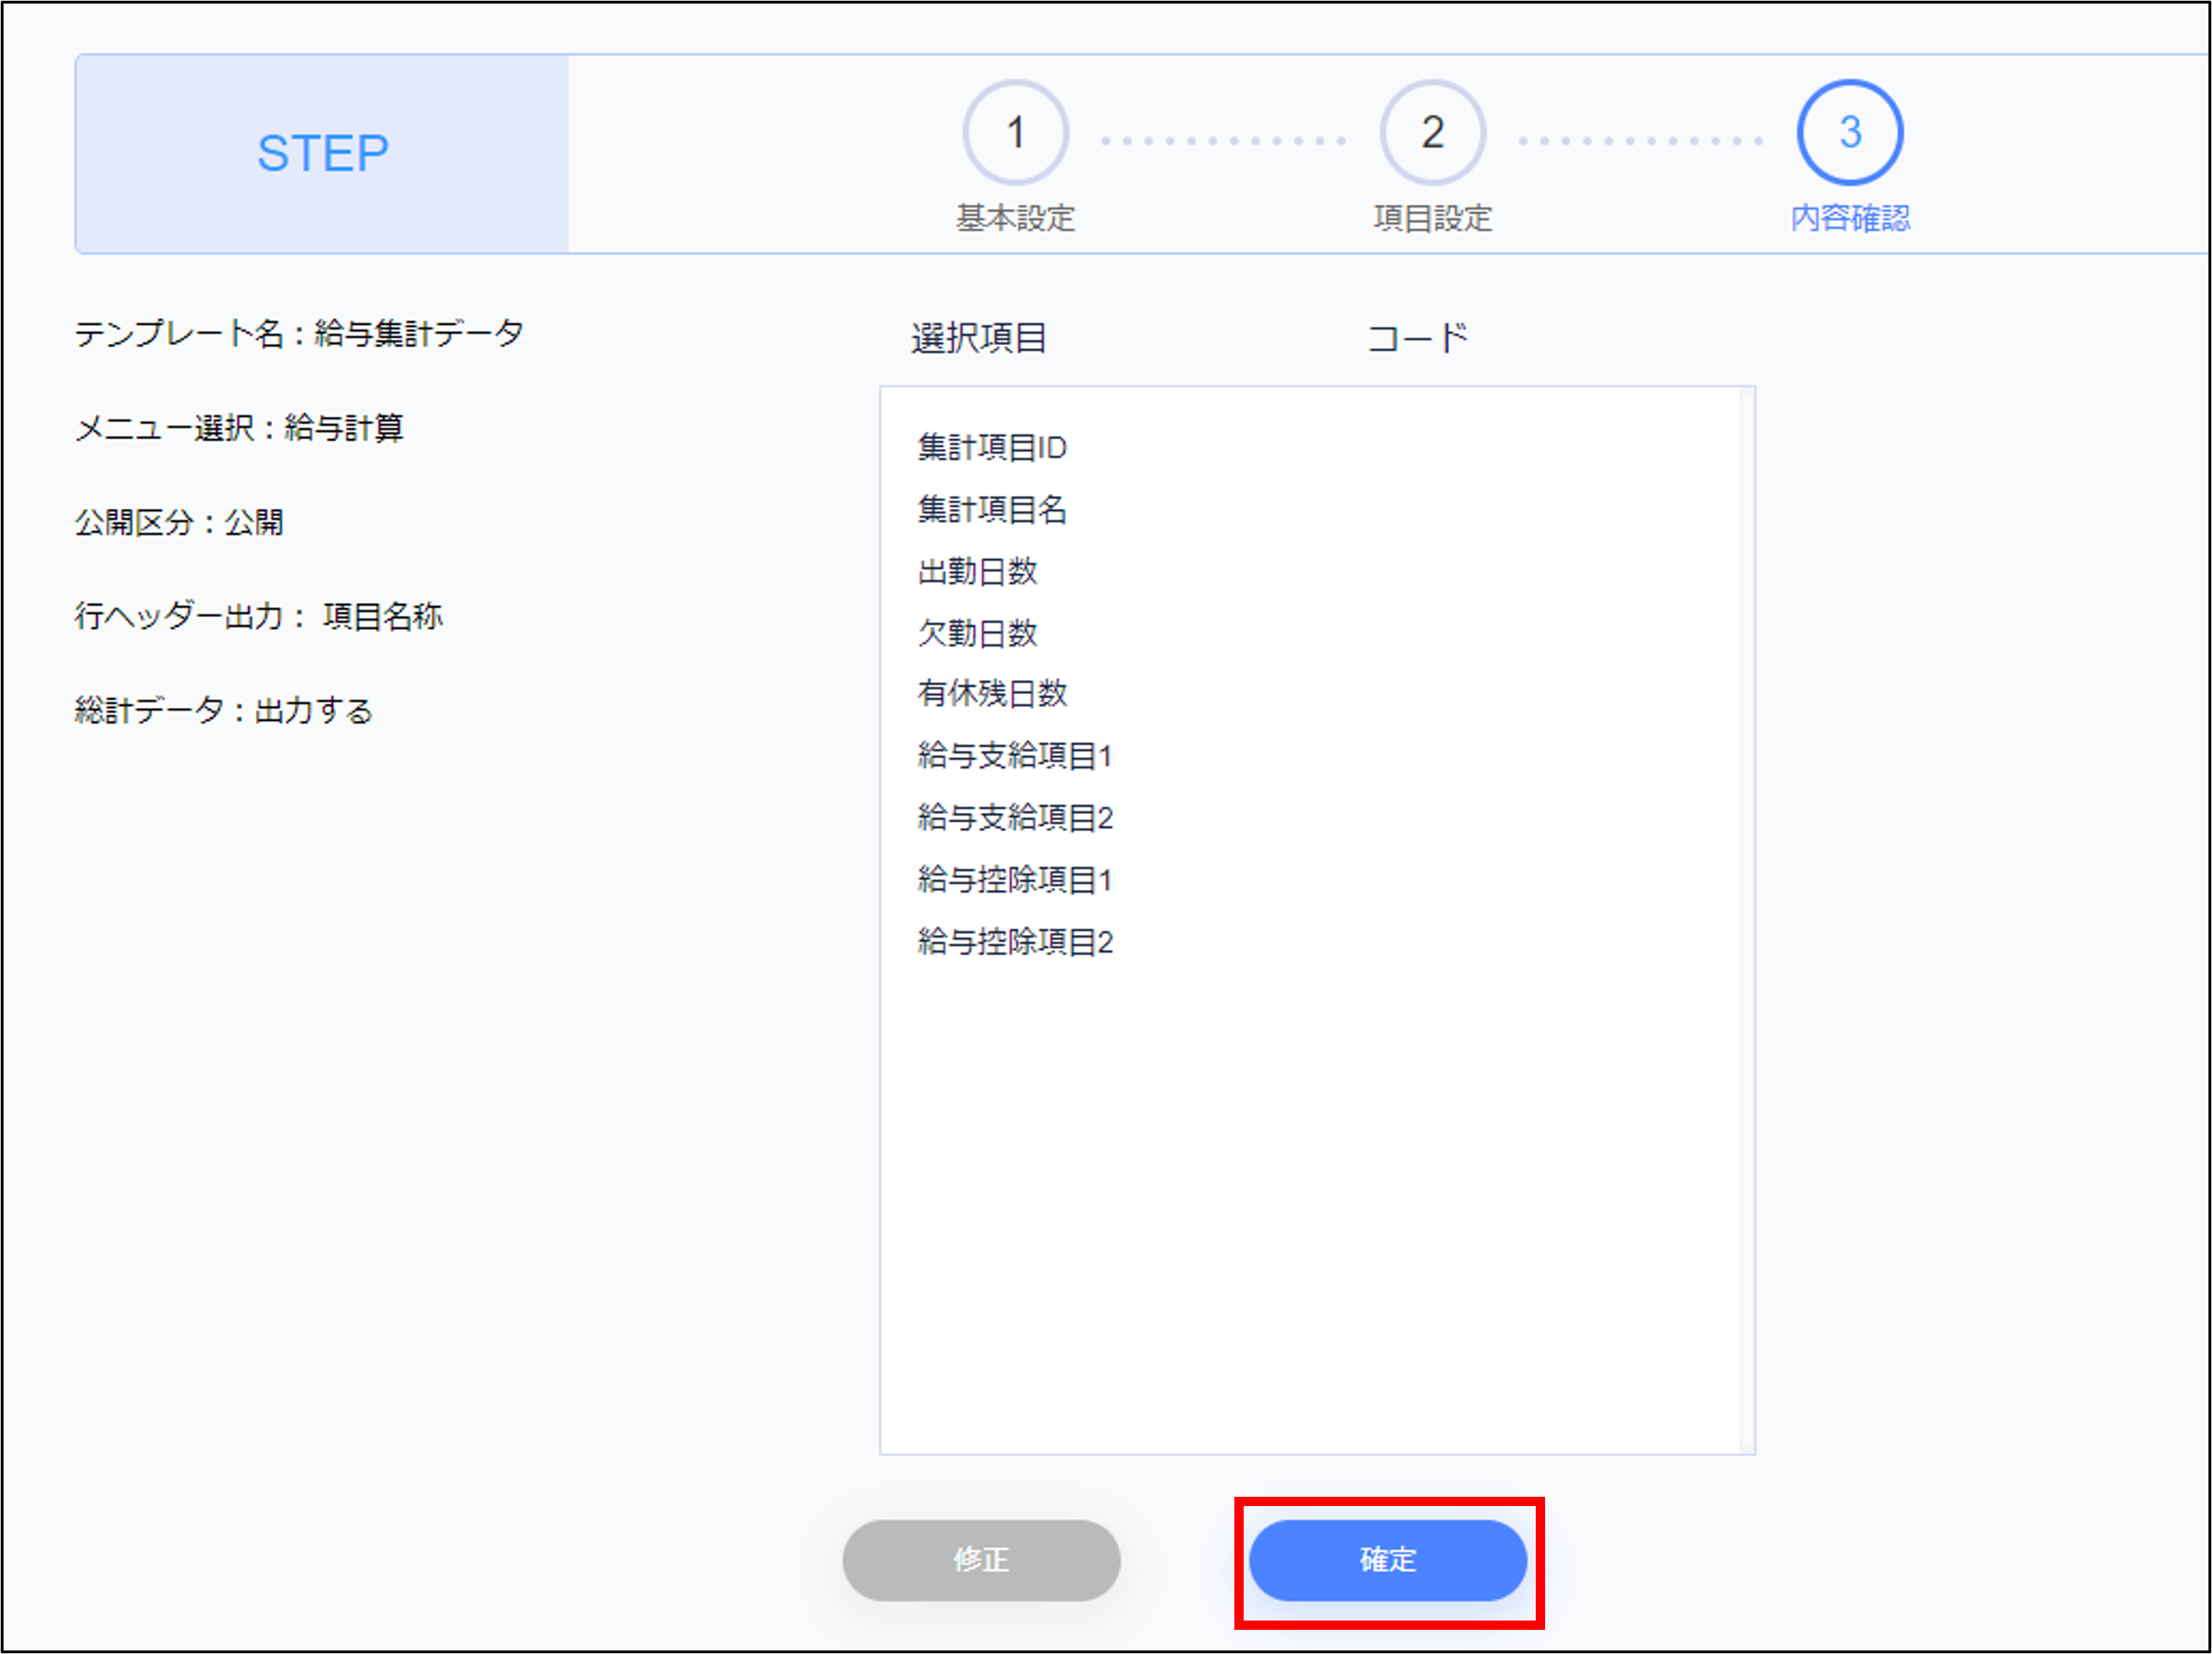Click the コード column header

tap(1416, 338)
